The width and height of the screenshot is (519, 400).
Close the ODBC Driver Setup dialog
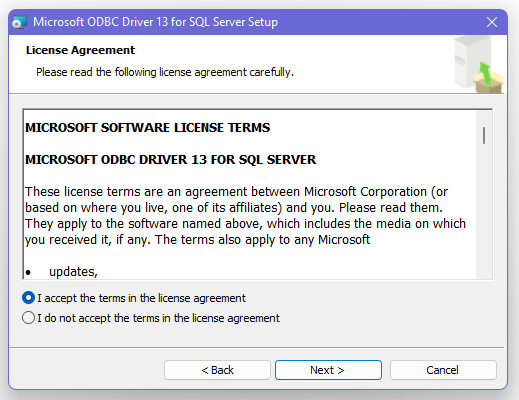[492, 22]
